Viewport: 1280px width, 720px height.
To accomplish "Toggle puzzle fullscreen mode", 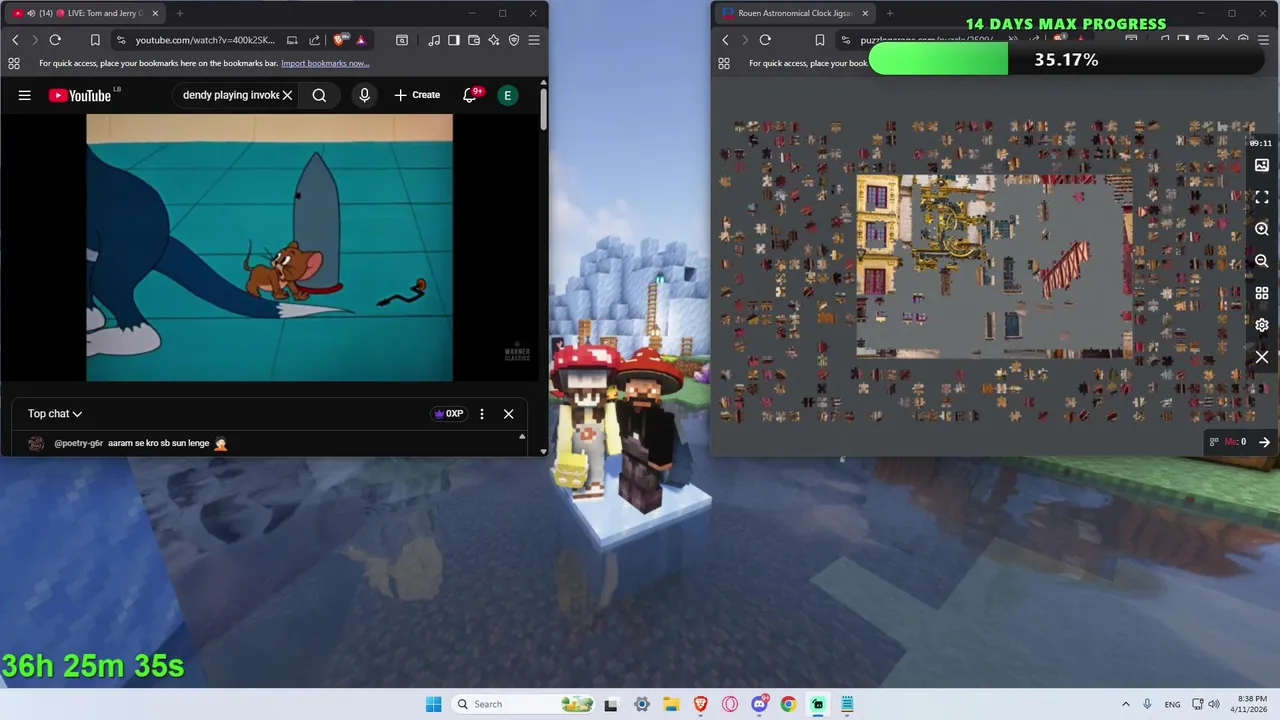I will (1262, 197).
